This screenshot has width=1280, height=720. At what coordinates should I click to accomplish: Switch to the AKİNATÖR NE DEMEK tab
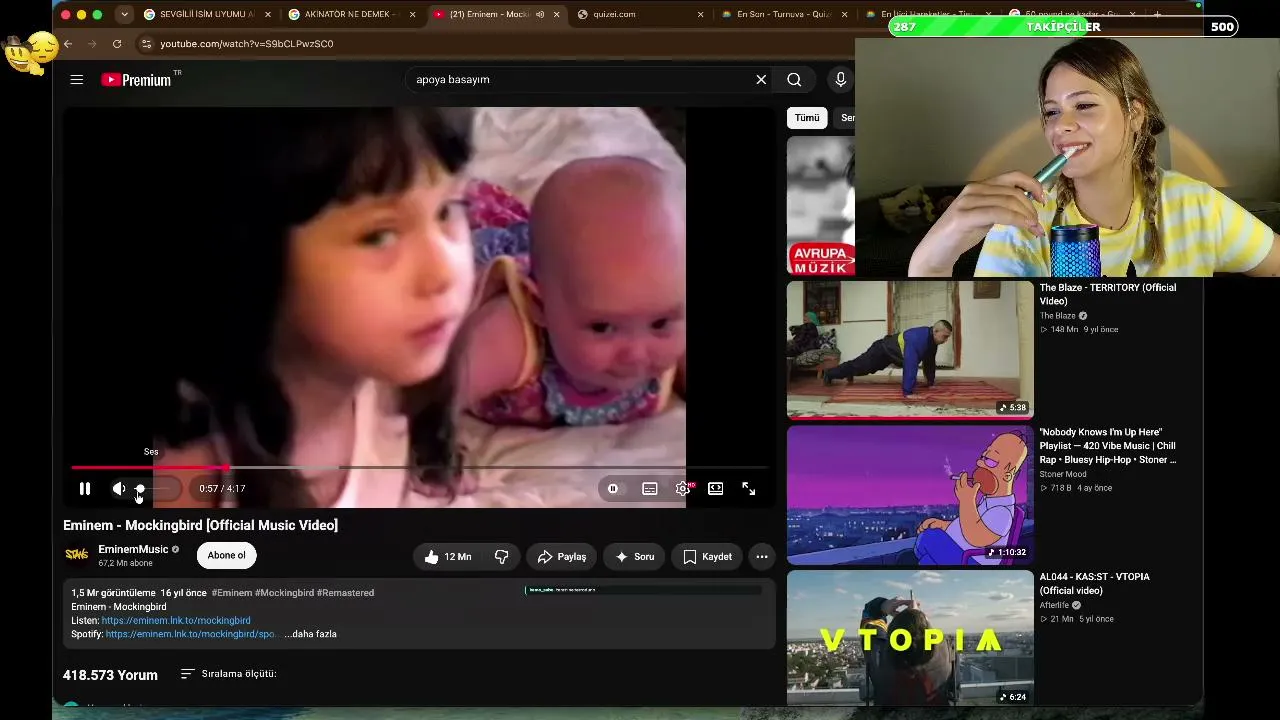point(351,15)
